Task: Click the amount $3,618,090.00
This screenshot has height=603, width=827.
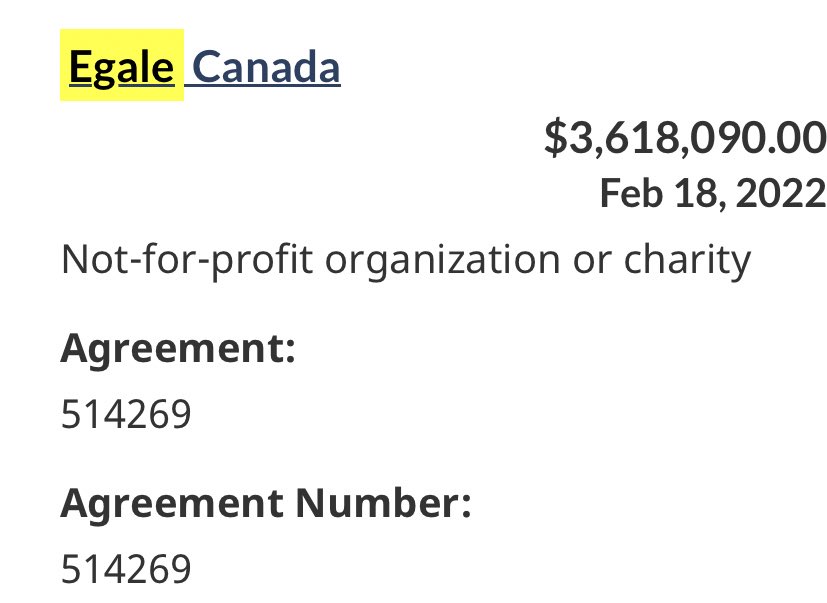Action: [685, 137]
